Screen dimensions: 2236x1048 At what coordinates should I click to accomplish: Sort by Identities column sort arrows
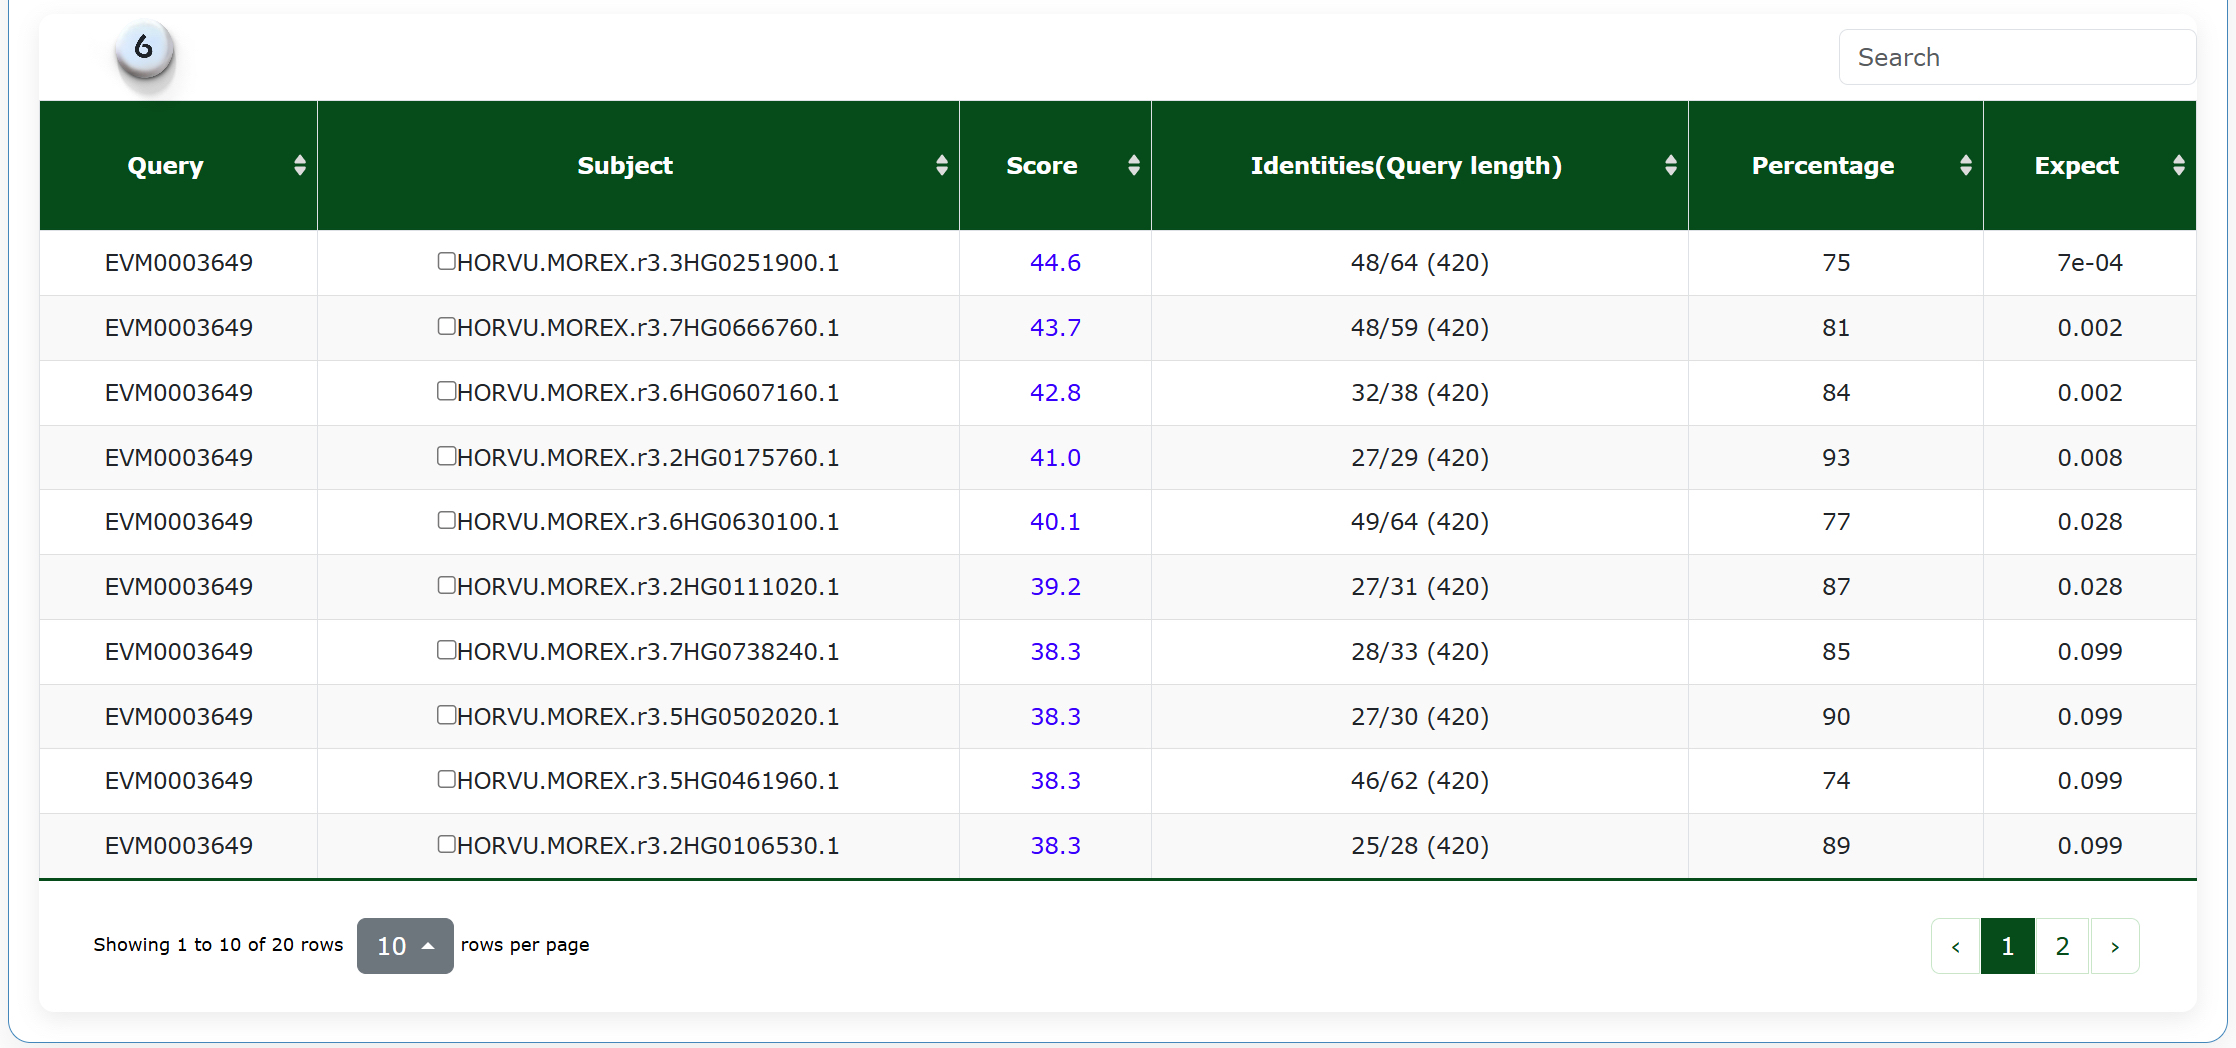tap(1671, 166)
